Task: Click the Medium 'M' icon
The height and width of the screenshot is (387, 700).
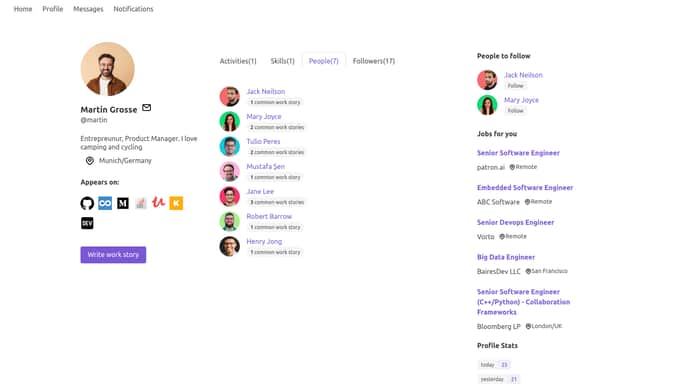Action: [x=123, y=204]
